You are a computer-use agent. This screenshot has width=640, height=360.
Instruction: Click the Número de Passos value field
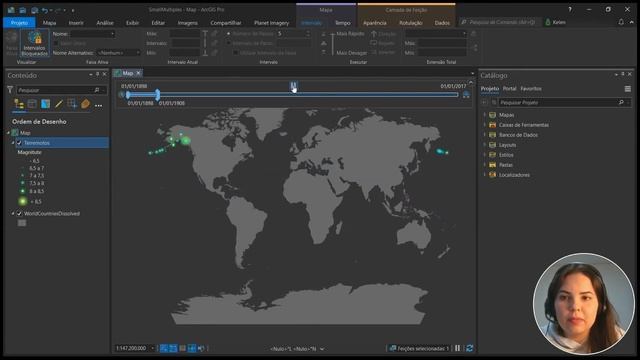[292, 34]
